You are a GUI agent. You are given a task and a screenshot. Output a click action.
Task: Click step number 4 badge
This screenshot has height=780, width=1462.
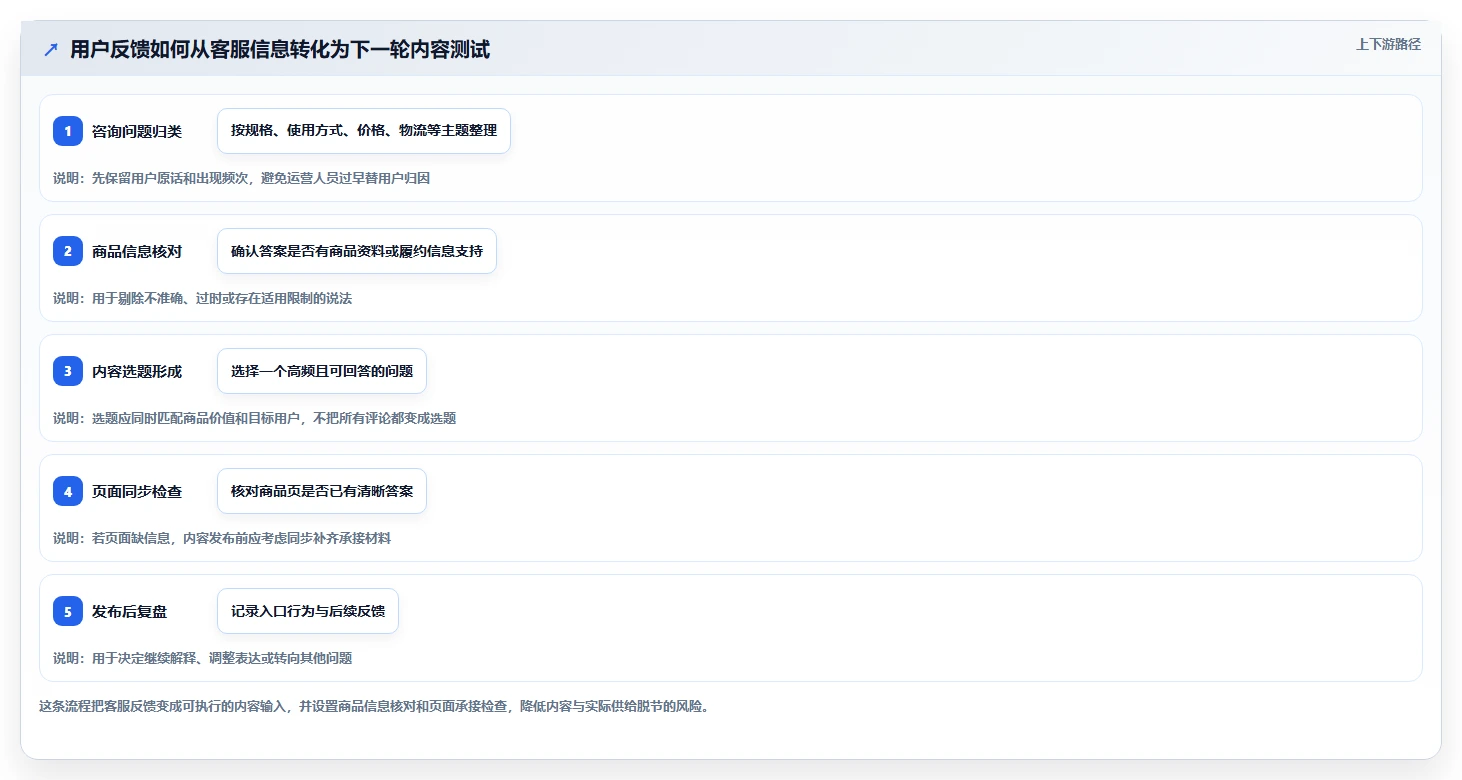tap(68, 491)
